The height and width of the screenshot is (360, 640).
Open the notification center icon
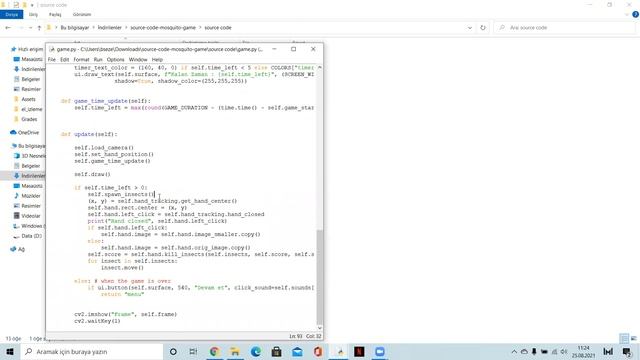point(627,351)
